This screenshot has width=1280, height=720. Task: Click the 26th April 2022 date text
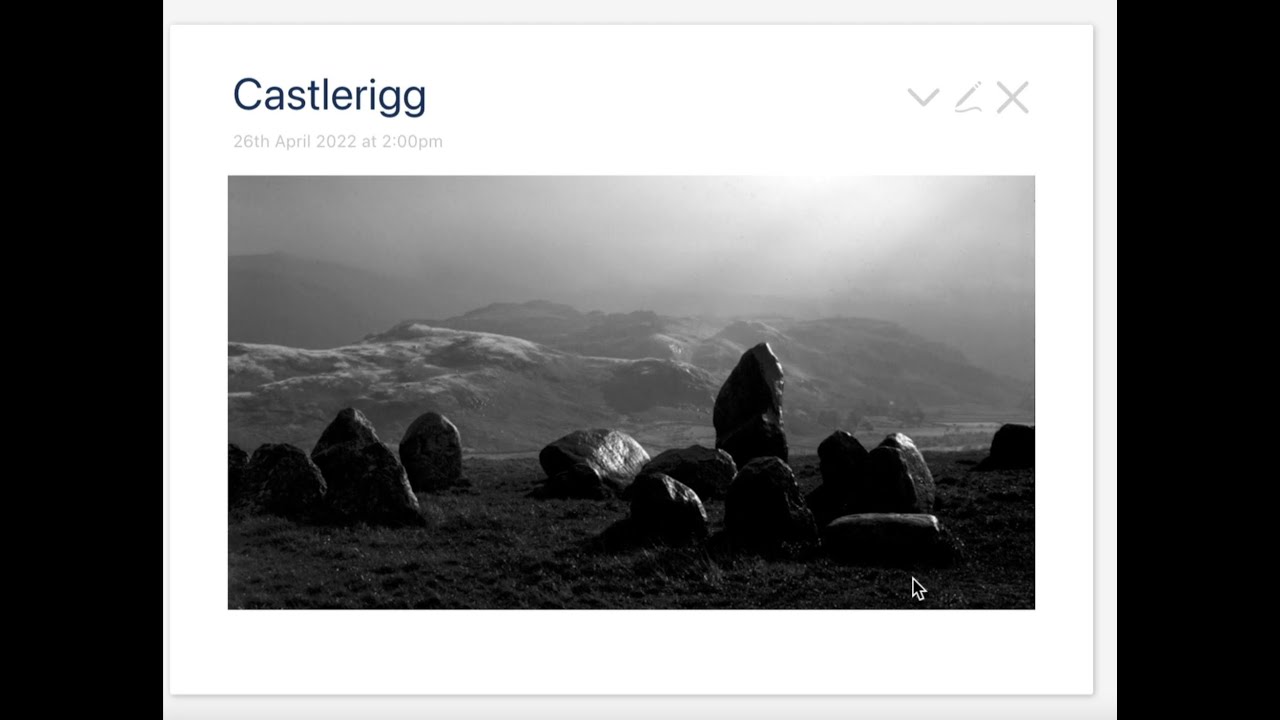[x=295, y=141]
